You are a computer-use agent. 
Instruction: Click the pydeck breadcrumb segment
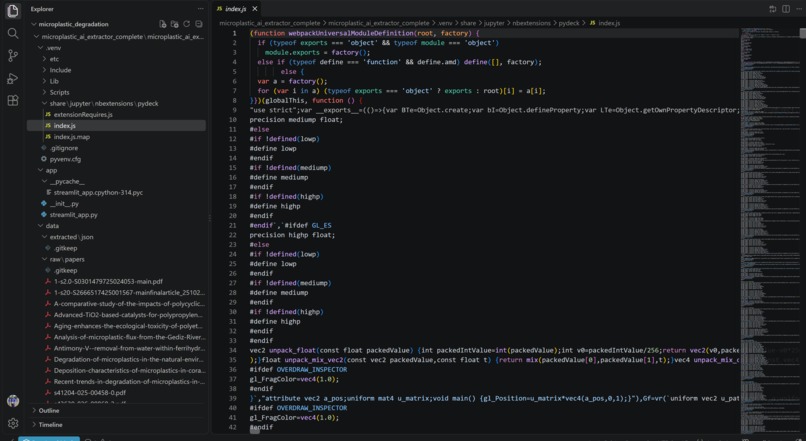point(569,23)
